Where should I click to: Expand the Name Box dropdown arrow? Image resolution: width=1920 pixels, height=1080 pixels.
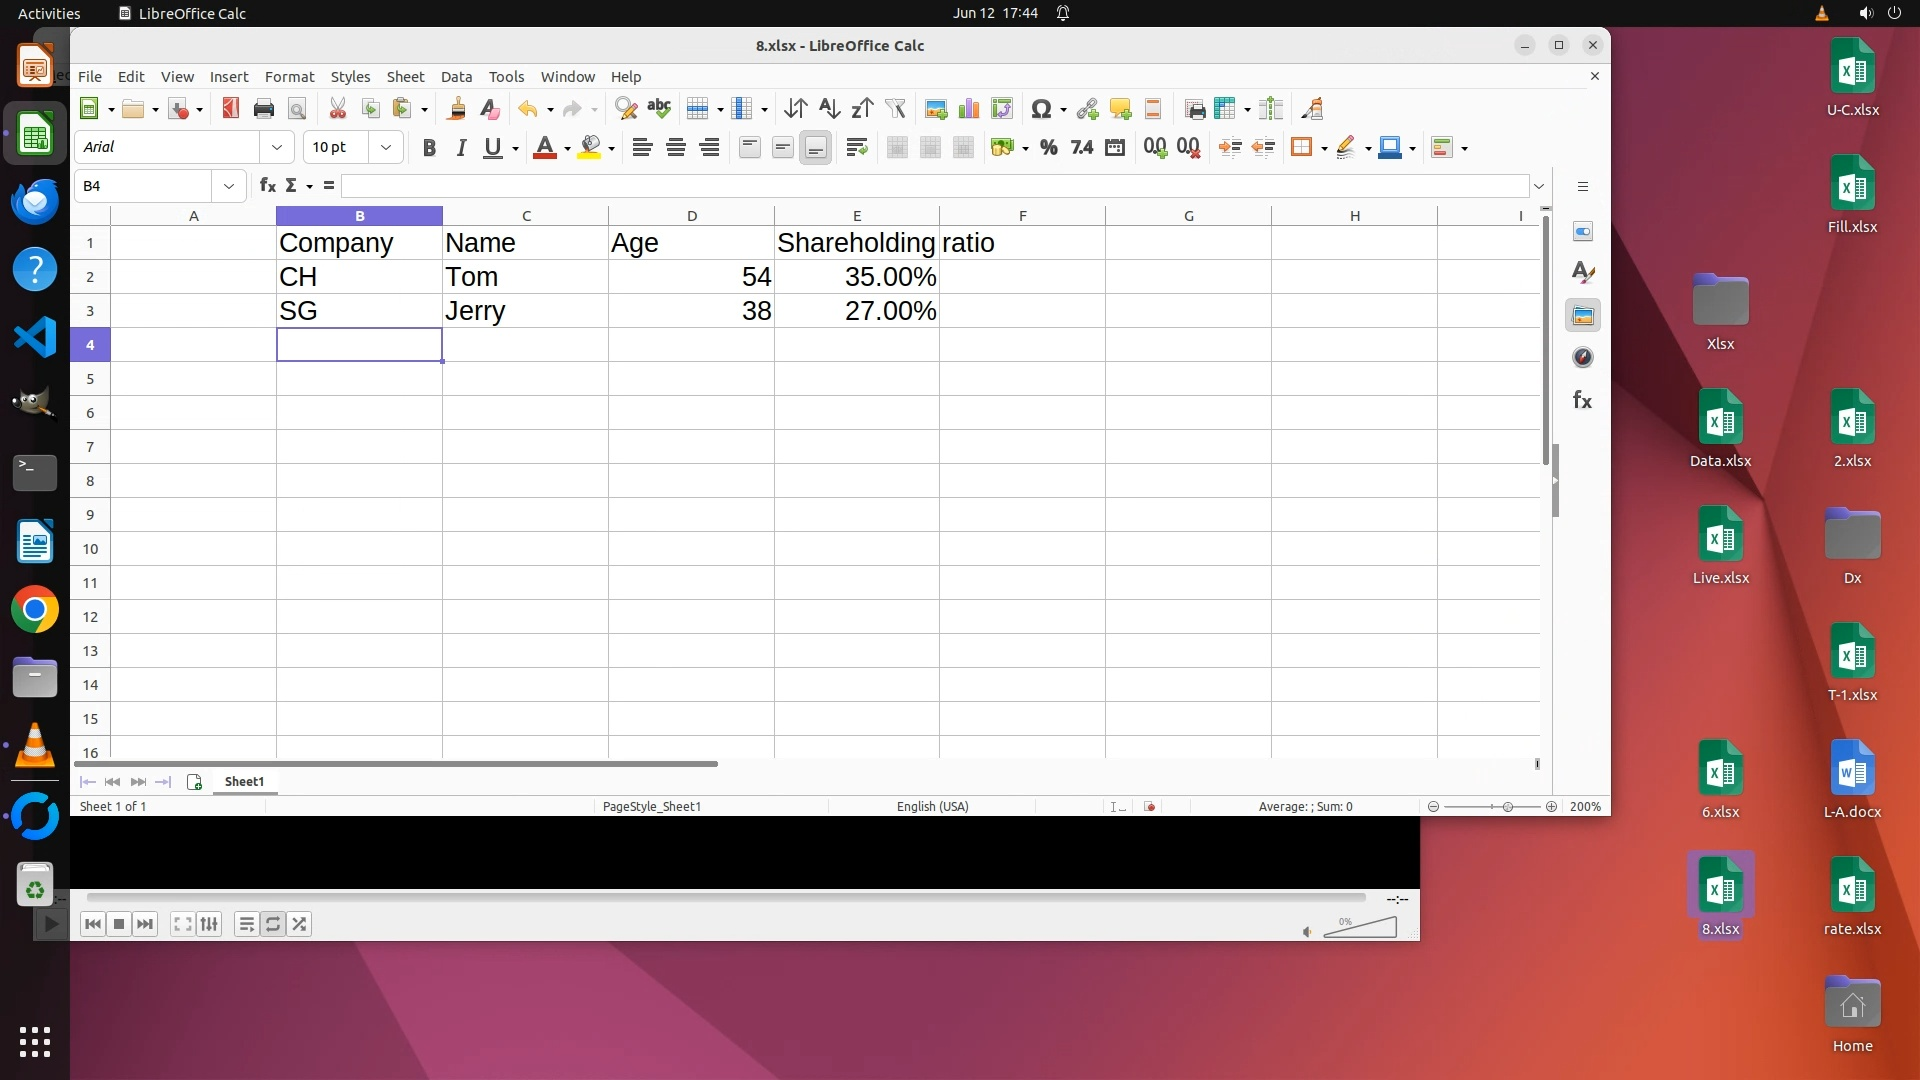coord(229,186)
